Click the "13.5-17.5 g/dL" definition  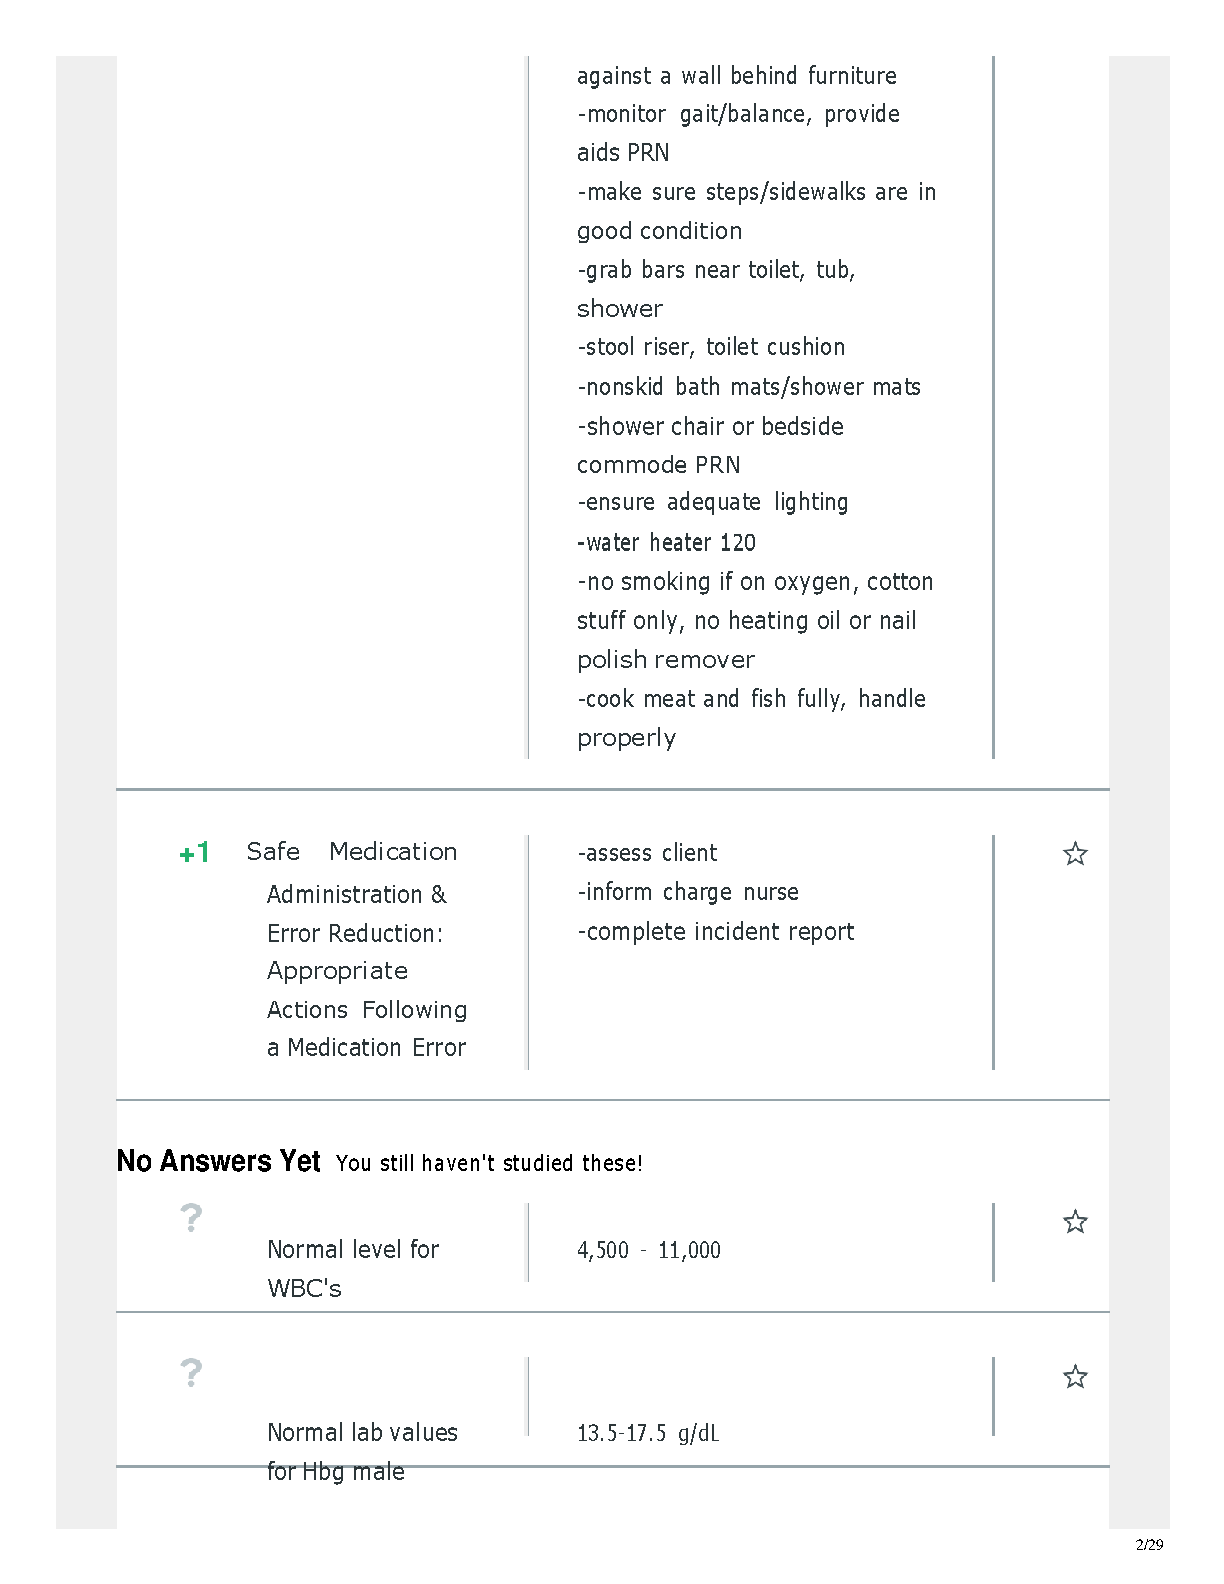coord(648,1433)
